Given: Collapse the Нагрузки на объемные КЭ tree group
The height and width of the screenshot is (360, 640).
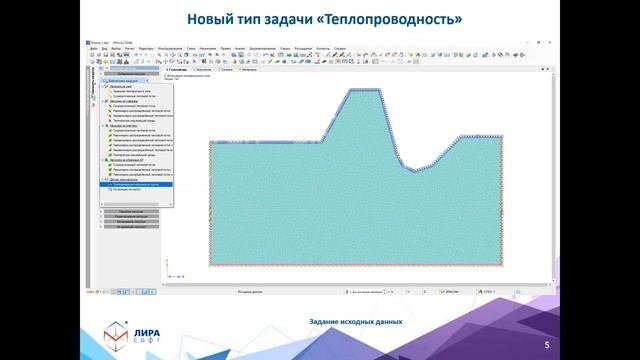Looking at the screenshot, I should point(103,160).
